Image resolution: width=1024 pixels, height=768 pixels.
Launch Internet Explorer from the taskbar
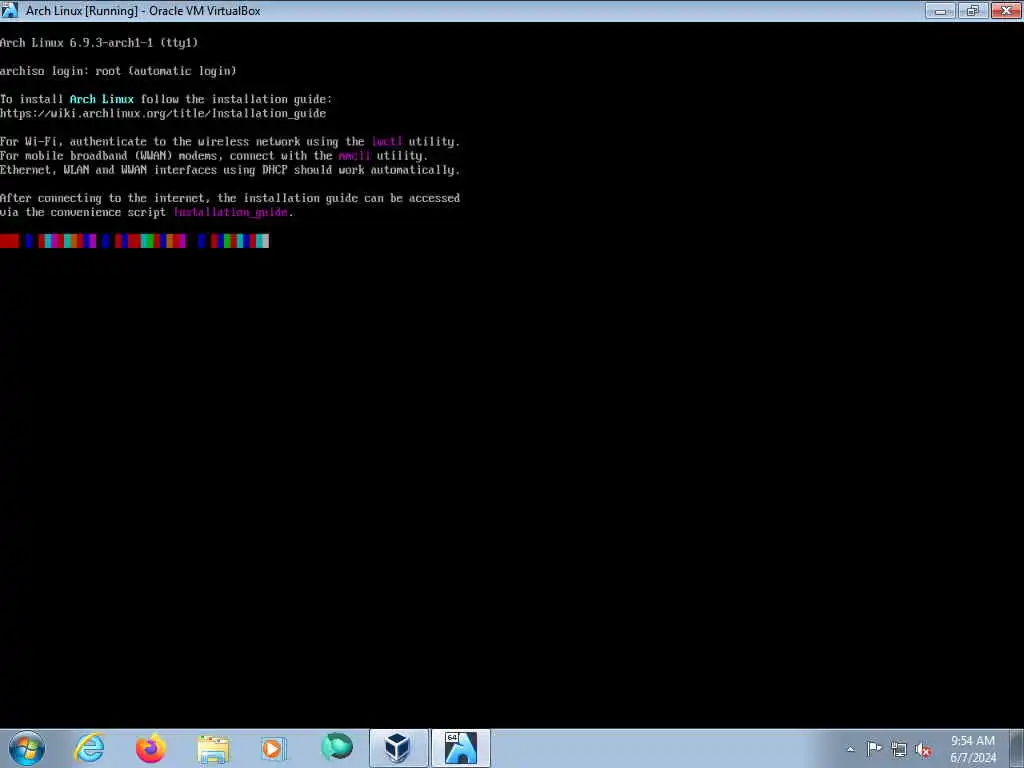89,748
